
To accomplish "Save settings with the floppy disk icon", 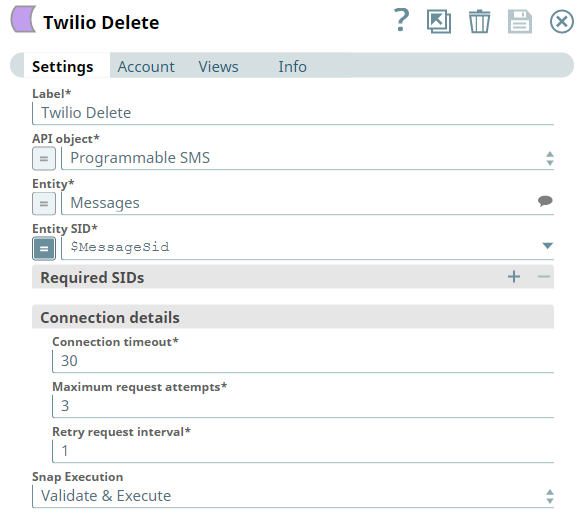I will click(x=520, y=22).
